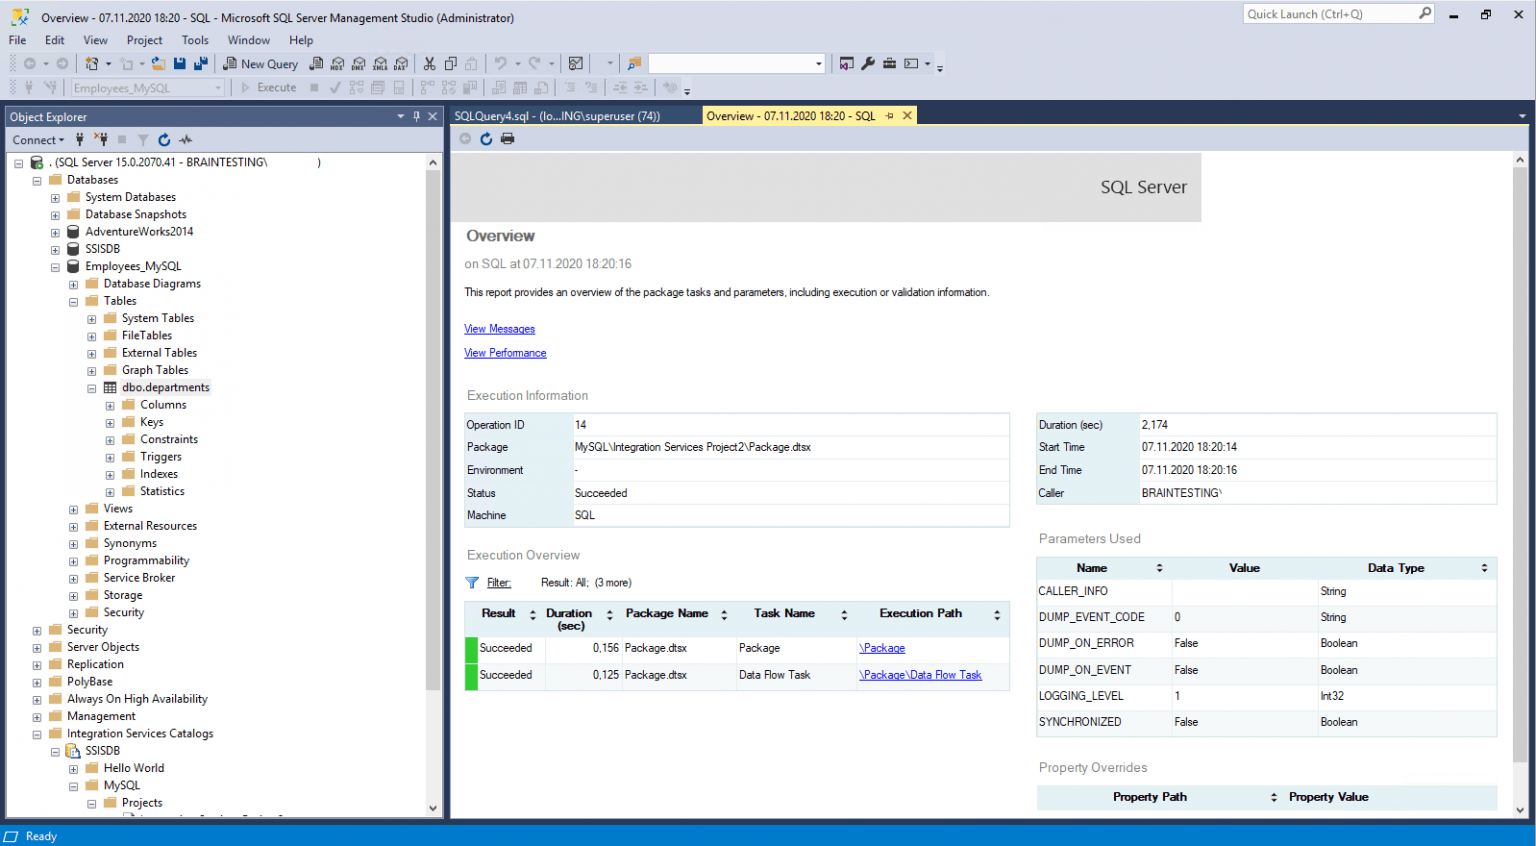This screenshot has height=846, width=1536.
Task: Click the toolbox icon in toolbar
Action: [x=889, y=64]
